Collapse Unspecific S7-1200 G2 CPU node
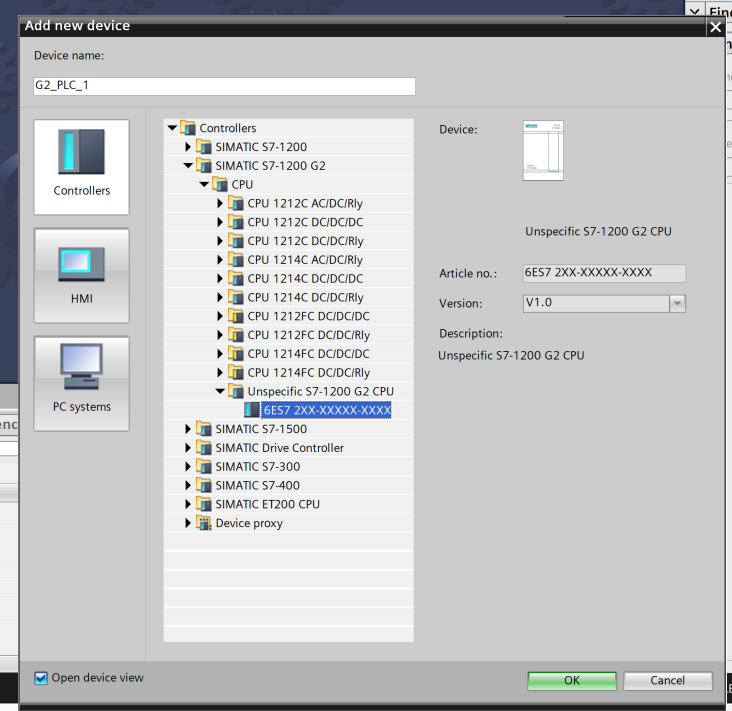 pyautogui.click(x=220, y=391)
